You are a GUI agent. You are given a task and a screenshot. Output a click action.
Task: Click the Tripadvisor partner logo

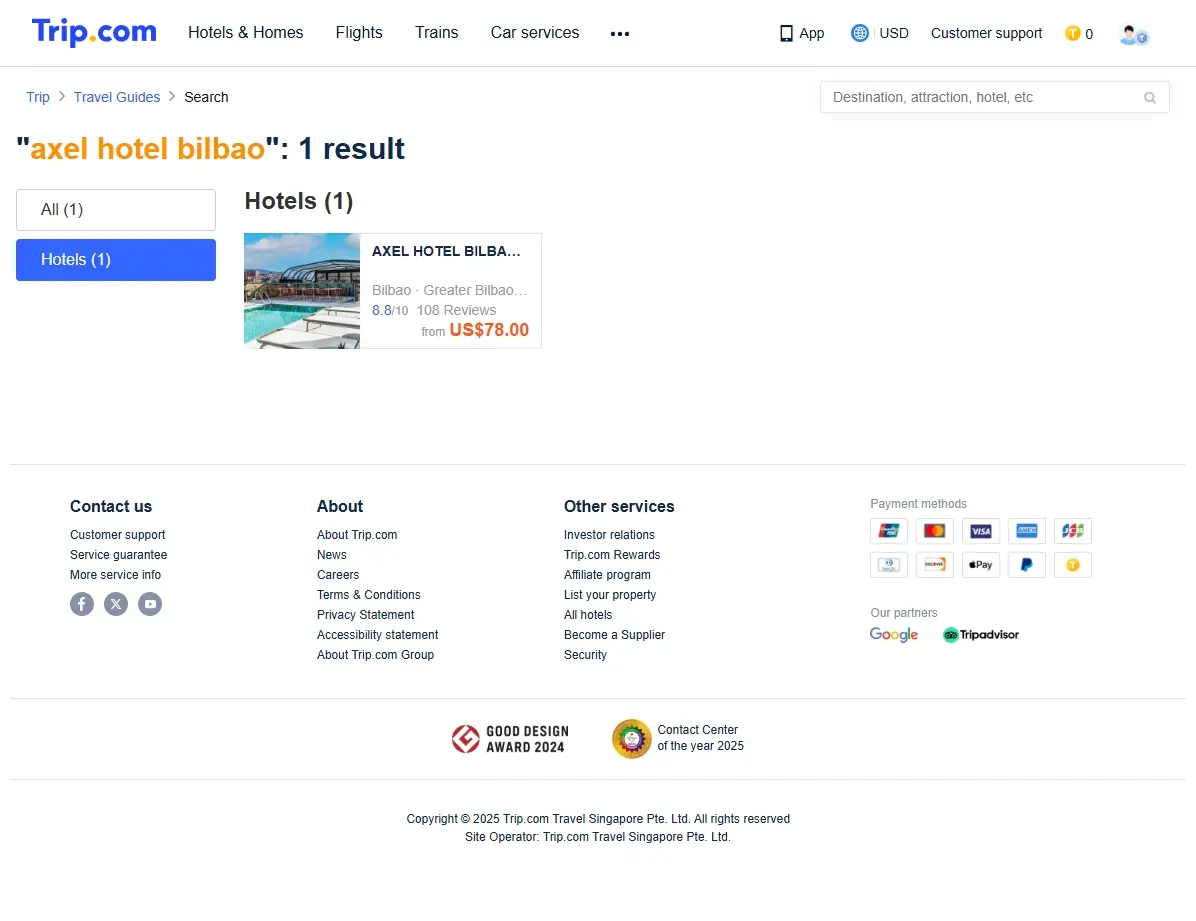(981, 635)
